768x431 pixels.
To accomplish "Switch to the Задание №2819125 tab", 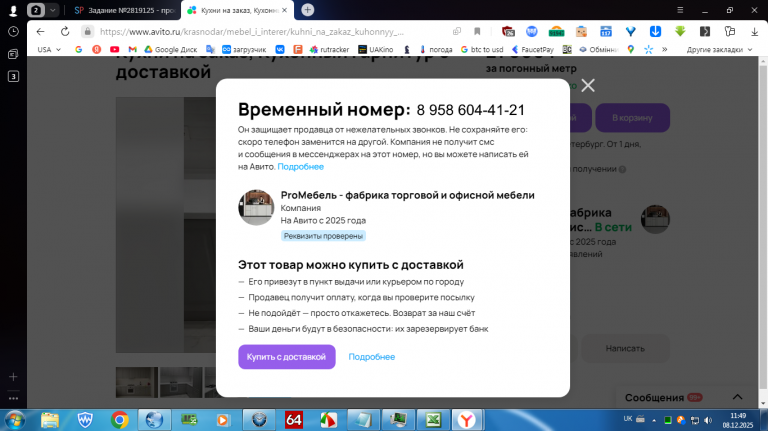I will (124, 10).
